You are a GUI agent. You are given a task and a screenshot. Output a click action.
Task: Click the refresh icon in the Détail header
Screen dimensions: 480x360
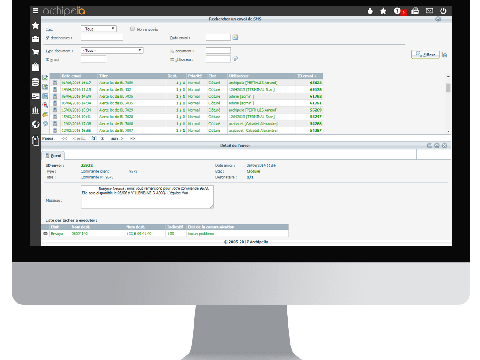coord(429,146)
